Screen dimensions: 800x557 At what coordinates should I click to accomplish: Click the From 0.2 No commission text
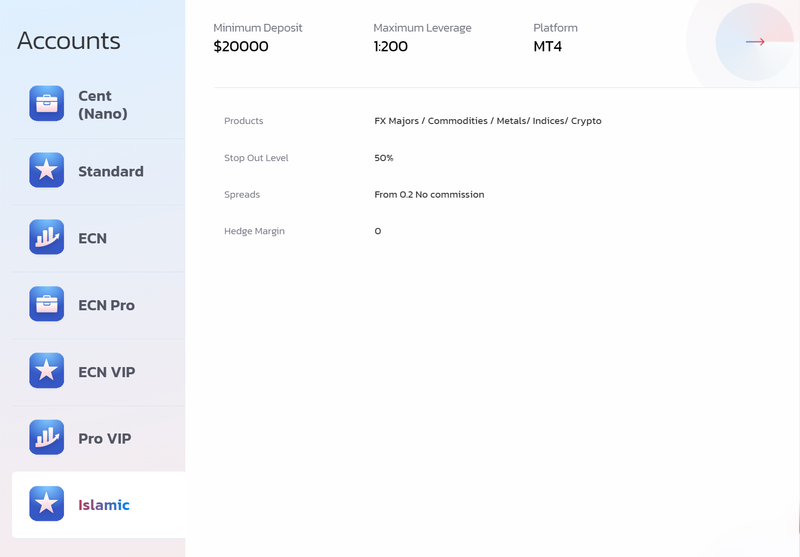pos(429,194)
